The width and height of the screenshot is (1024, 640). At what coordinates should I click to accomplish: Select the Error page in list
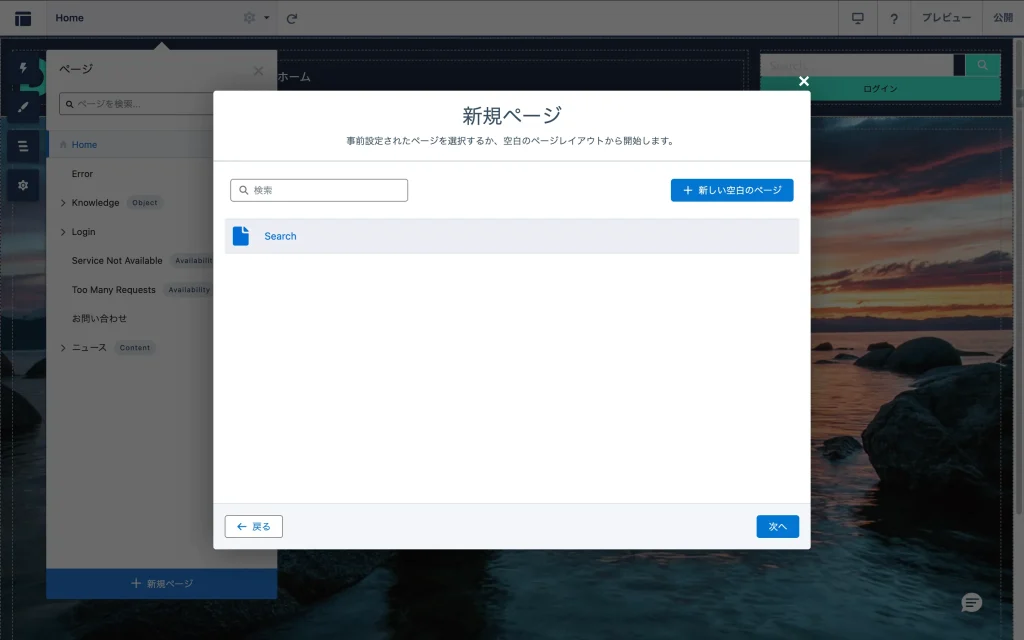tap(82, 174)
